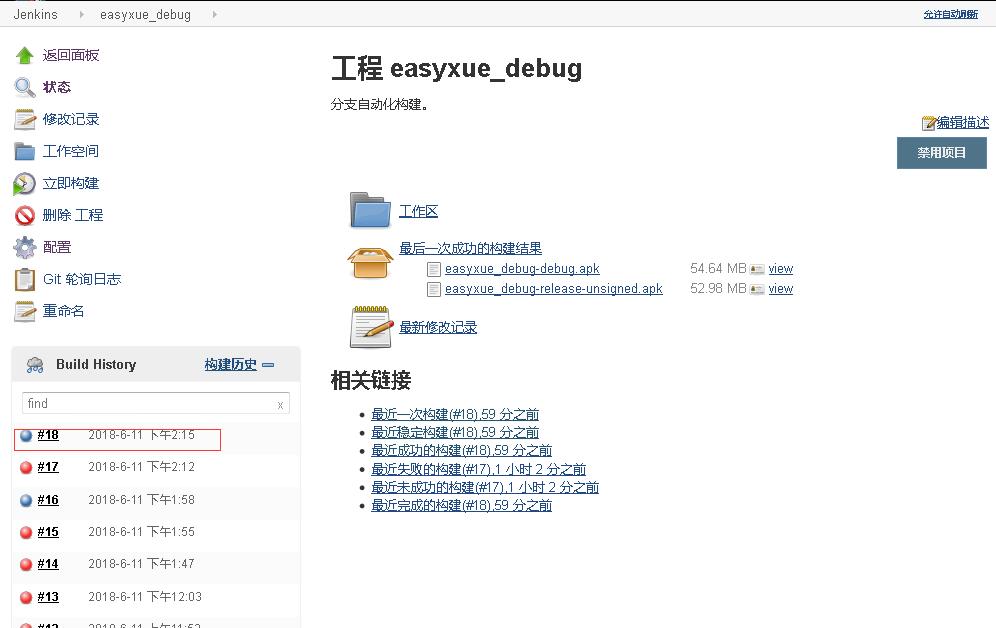The width and height of the screenshot is (996, 628).
Task: Click into the build history find field
Action: click(x=156, y=404)
